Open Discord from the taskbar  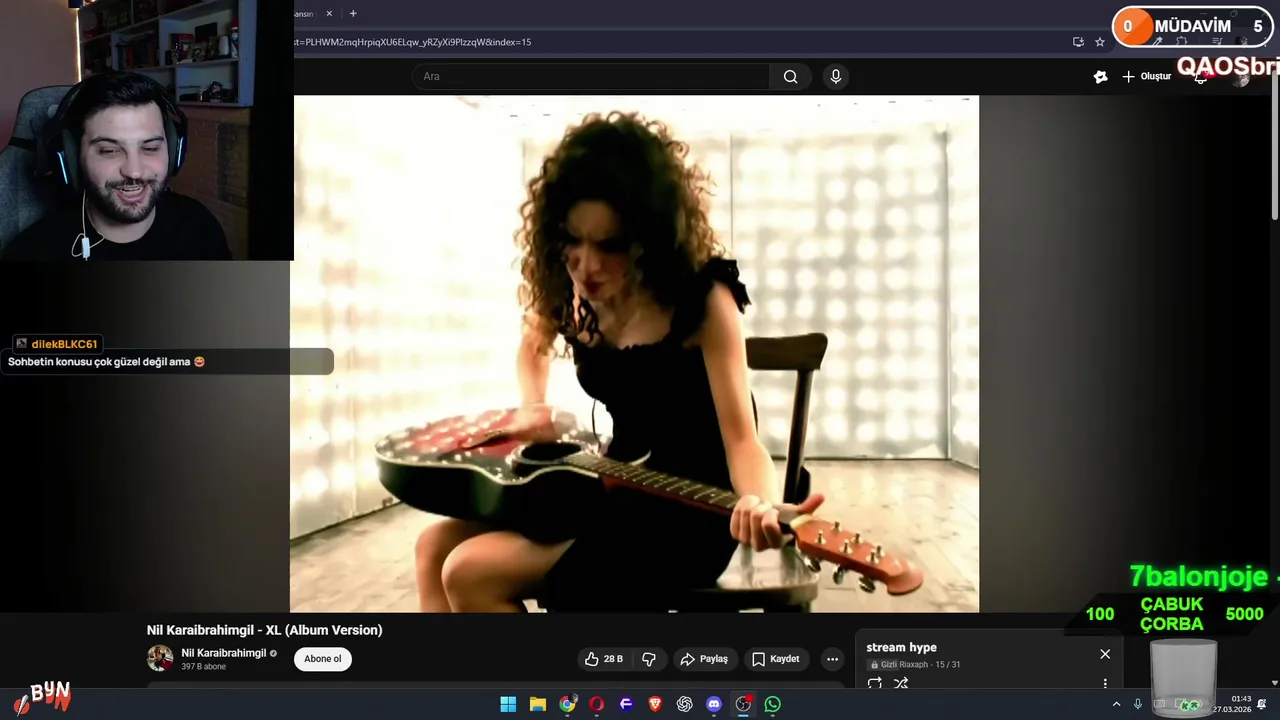click(x=714, y=704)
